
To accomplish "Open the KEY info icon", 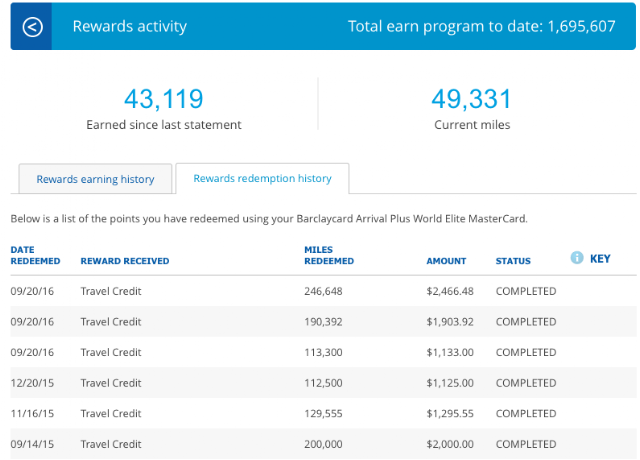I will coord(577,258).
